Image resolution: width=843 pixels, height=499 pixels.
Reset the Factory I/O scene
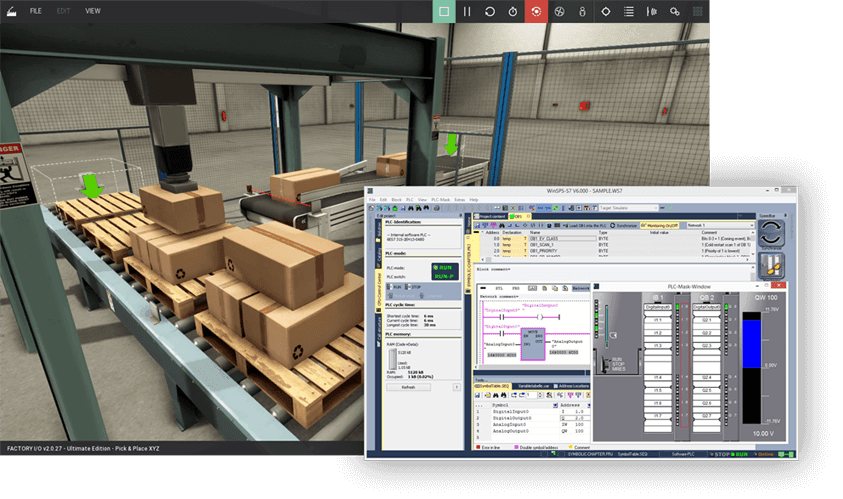coord(490,11)
